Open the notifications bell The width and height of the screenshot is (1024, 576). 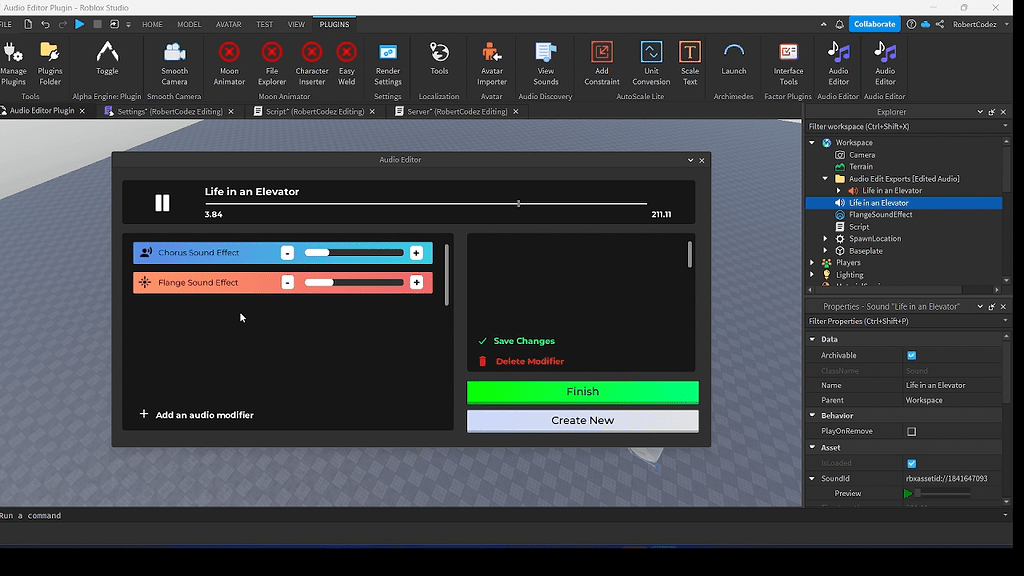[x=840, y=24]
